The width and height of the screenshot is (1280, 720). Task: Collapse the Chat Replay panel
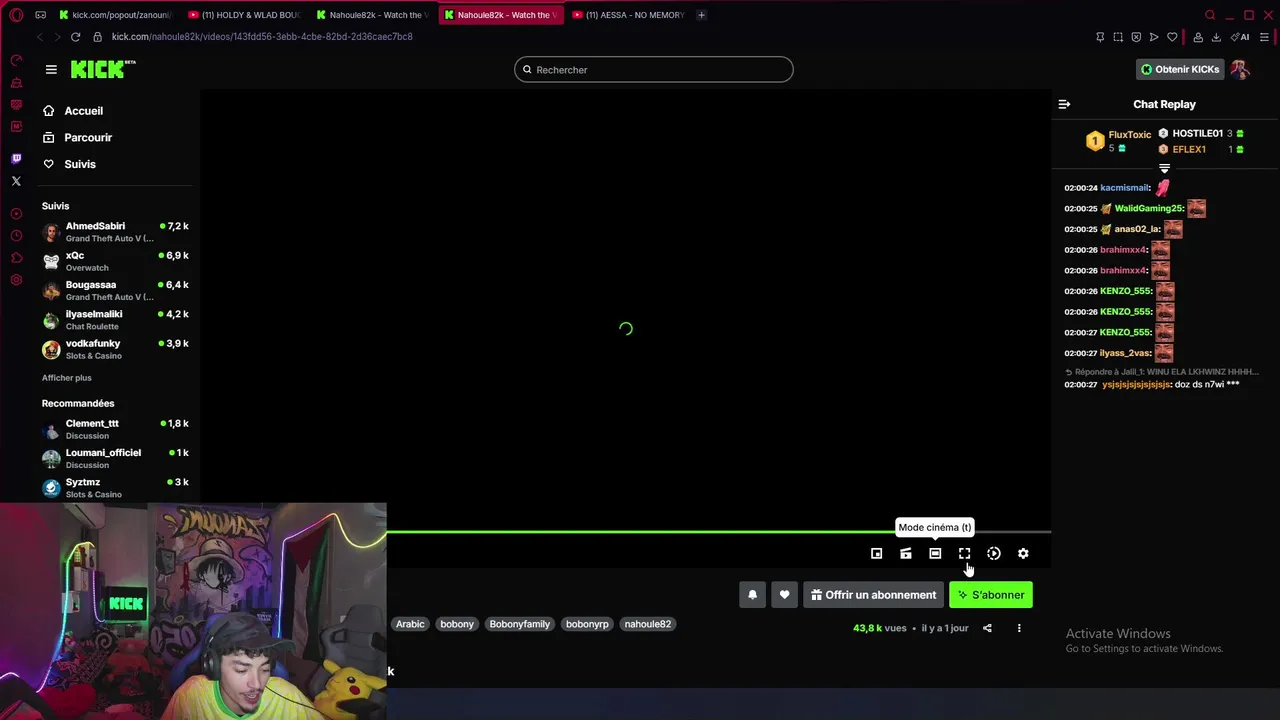tap(1064, 104)
